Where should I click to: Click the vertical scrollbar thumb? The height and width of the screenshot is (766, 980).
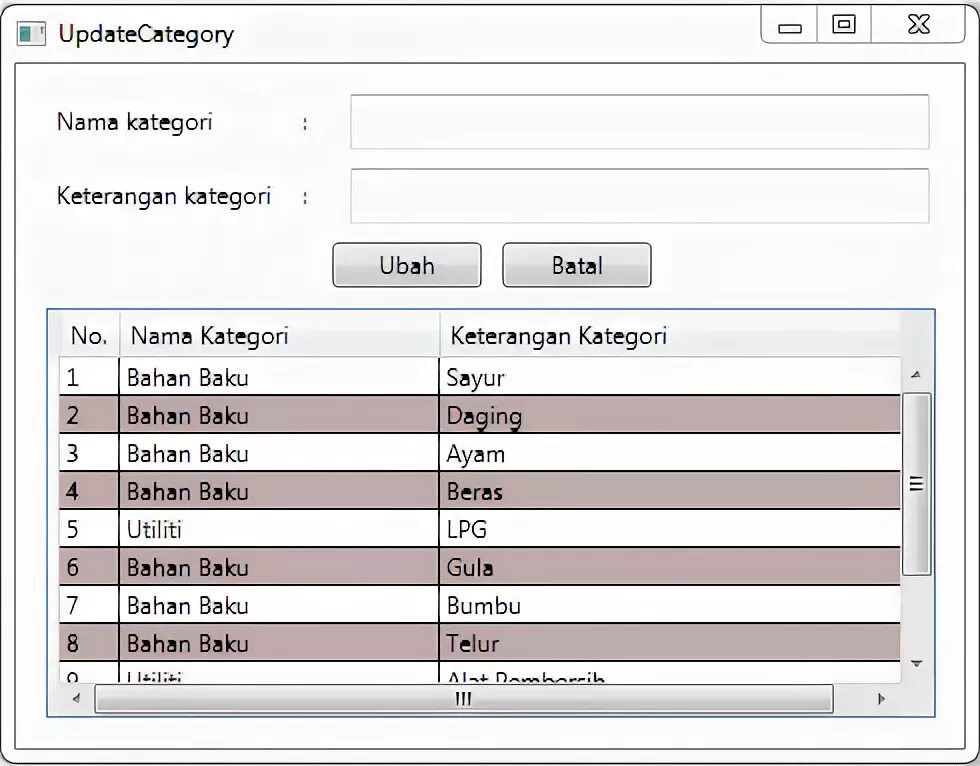point(916,484)
